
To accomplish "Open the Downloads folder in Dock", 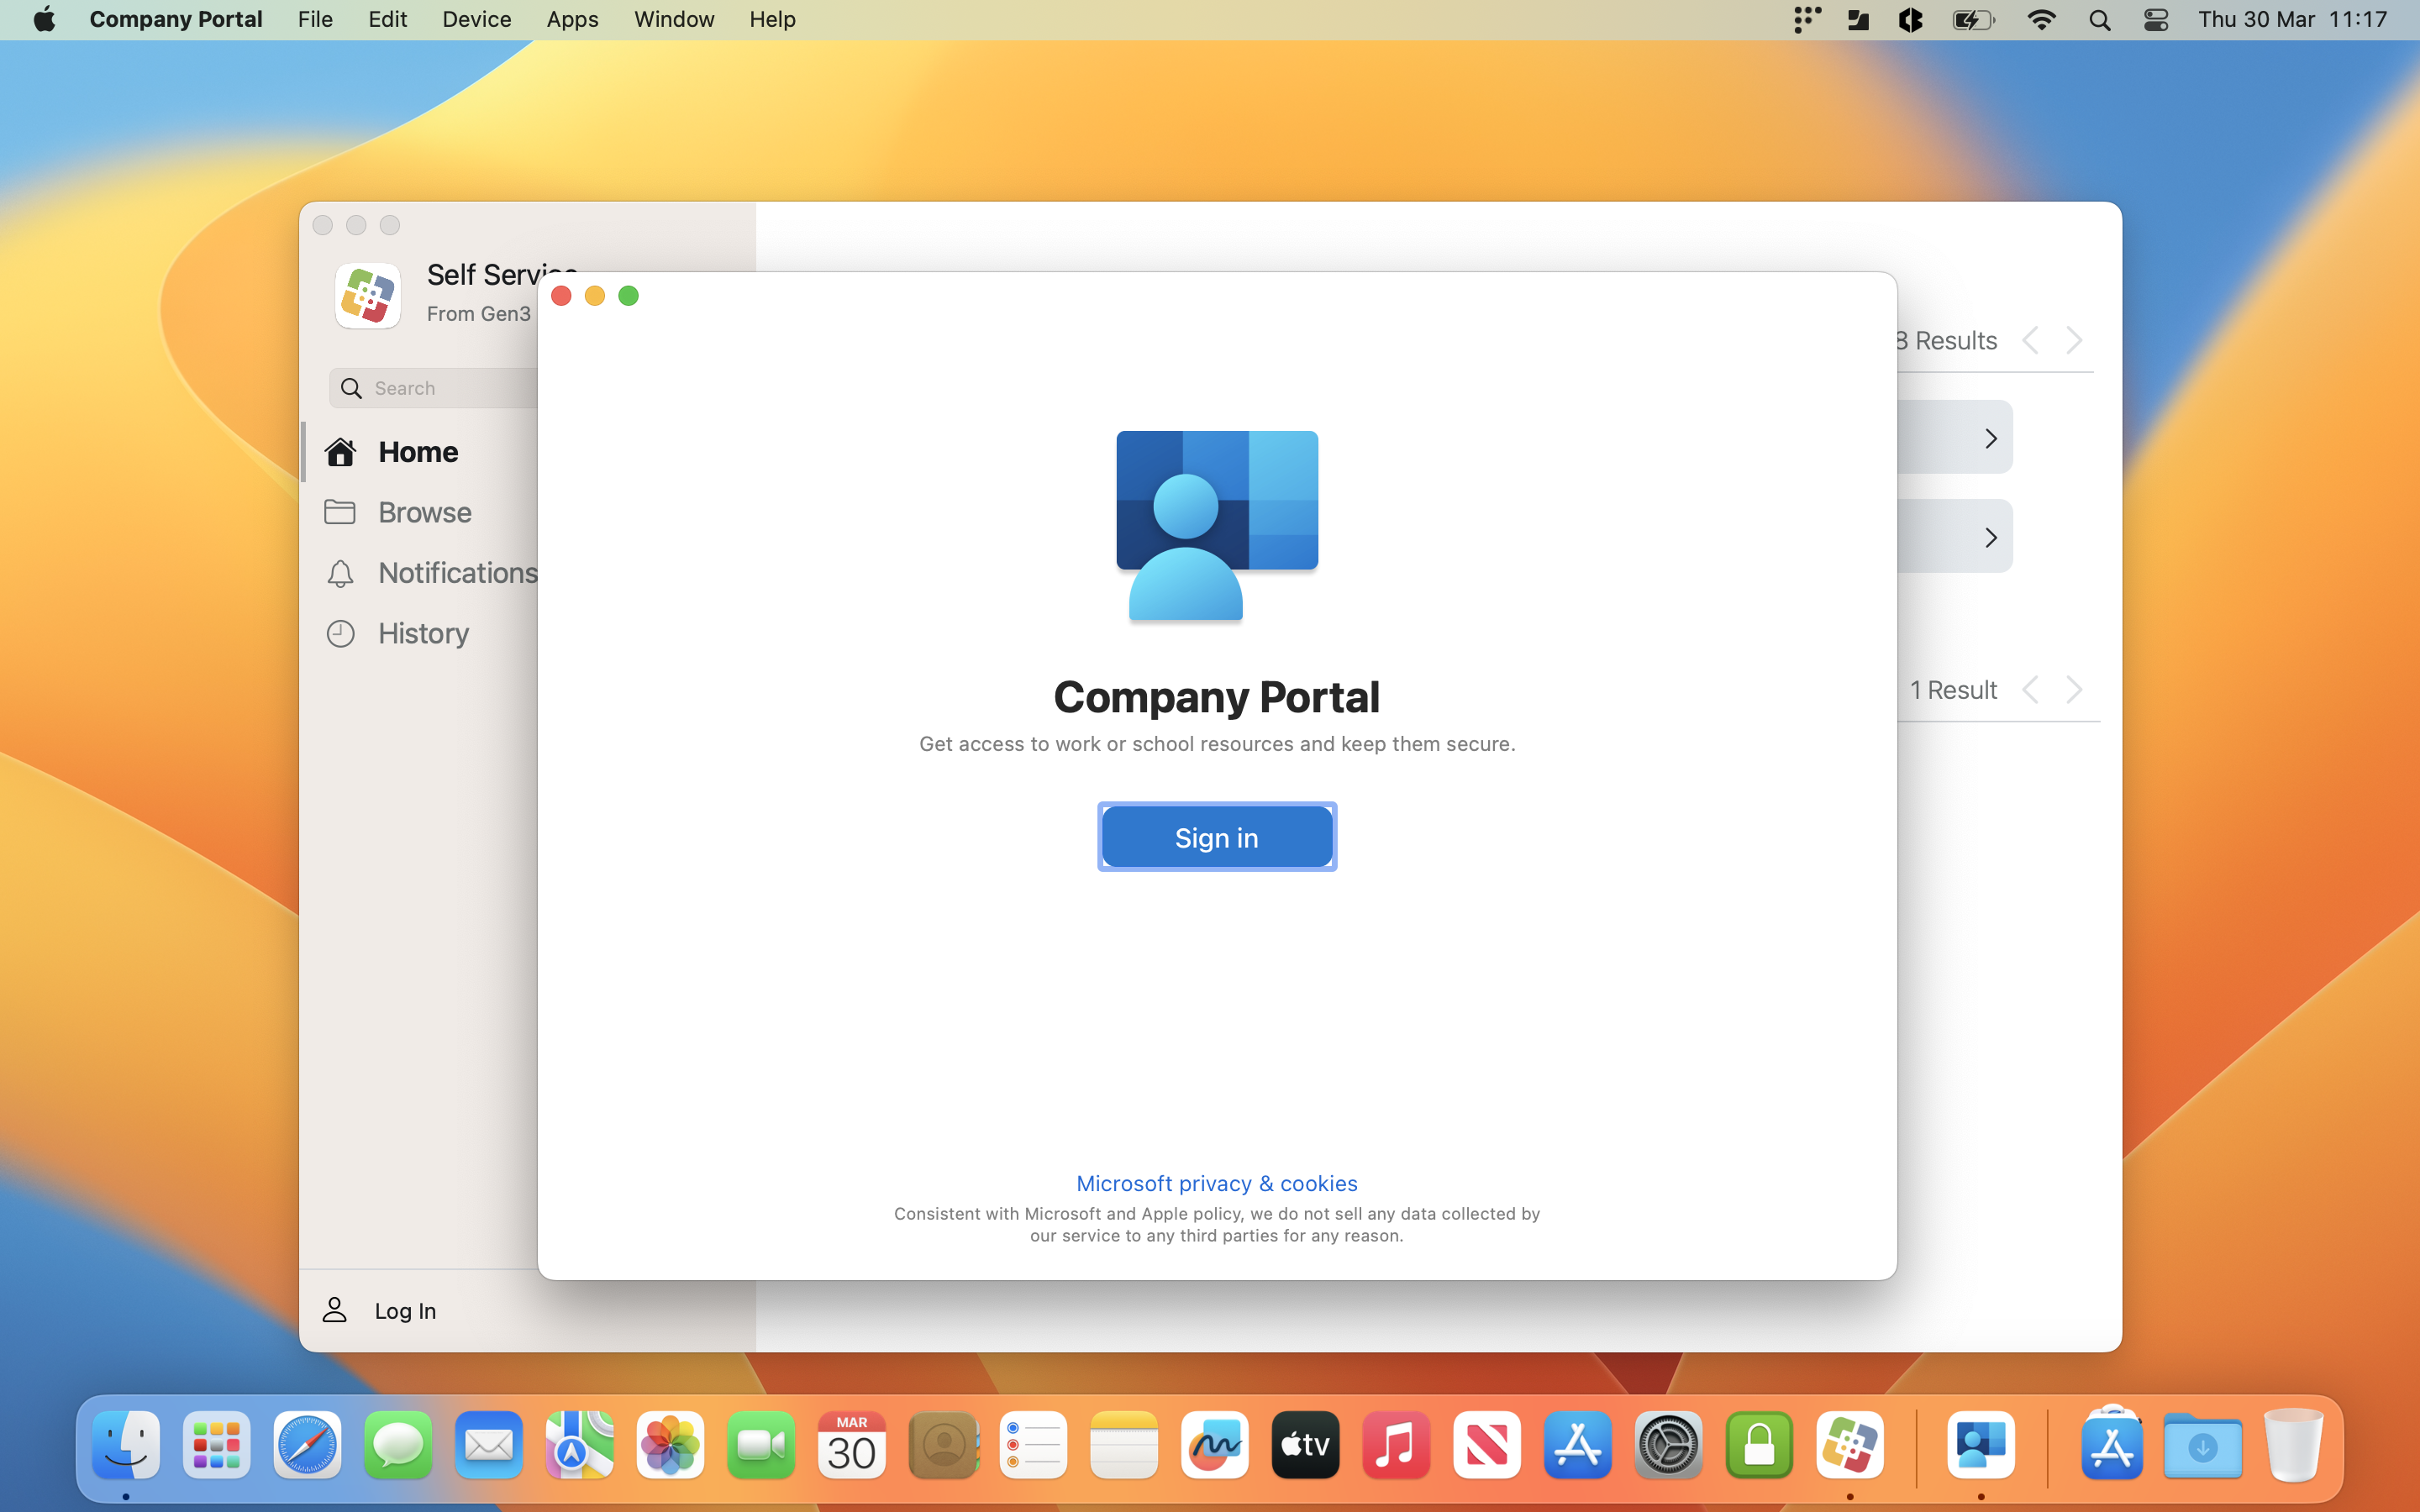I will pos(2202,1445).
